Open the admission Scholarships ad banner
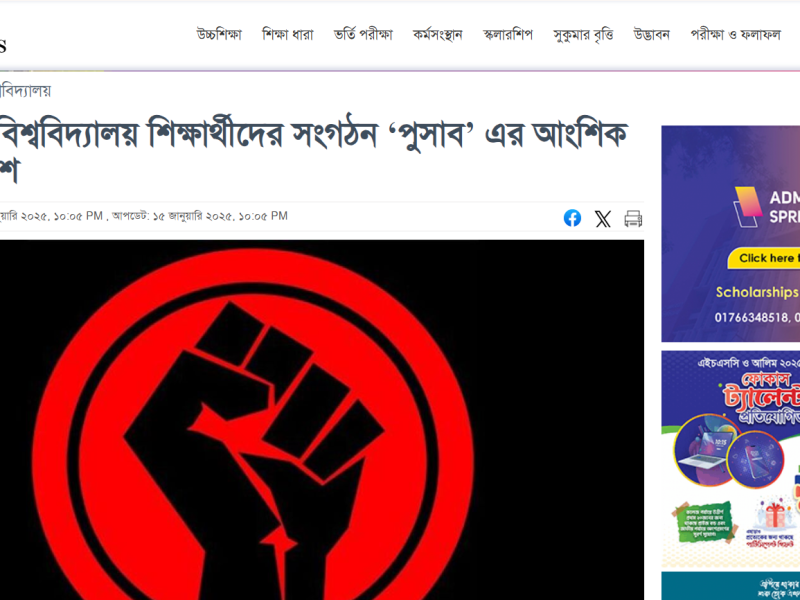 pos(731,234)
